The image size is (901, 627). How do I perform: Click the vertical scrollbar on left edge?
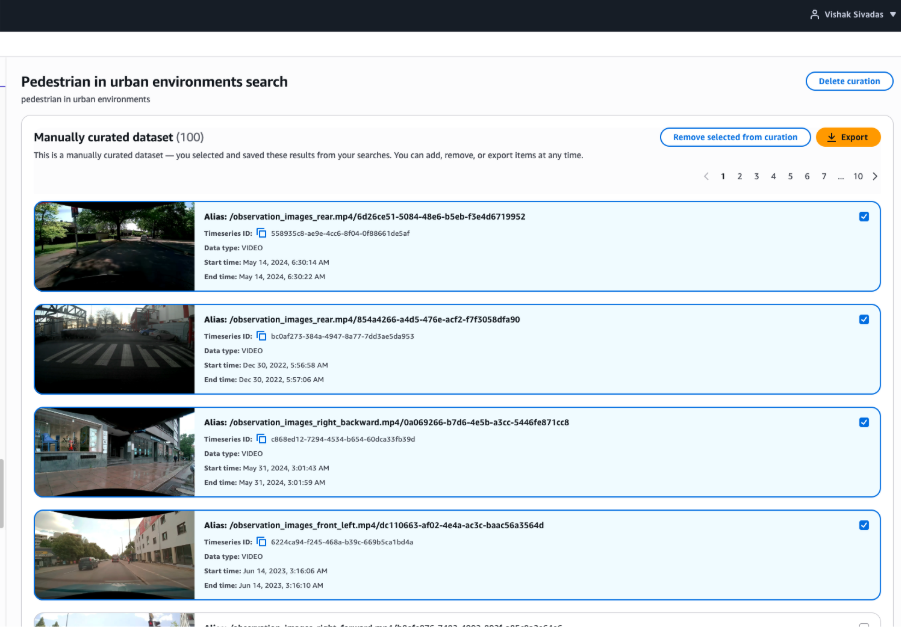(x=2, y=493)
